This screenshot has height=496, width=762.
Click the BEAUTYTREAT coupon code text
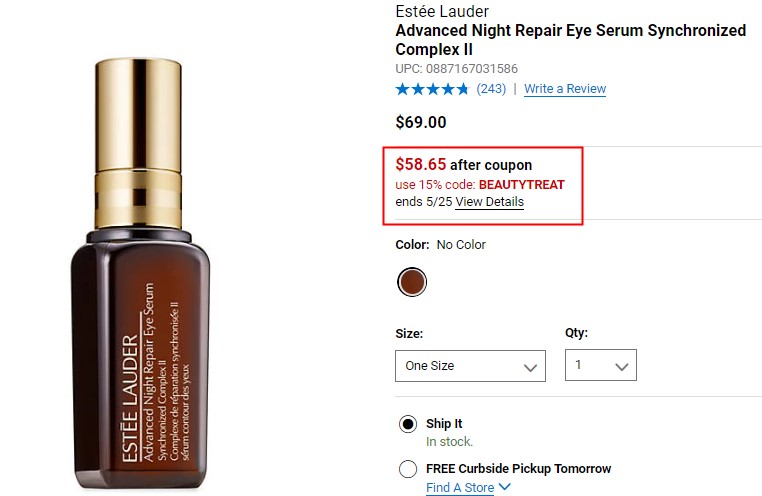pyautogui.click(x=521, y=185)
